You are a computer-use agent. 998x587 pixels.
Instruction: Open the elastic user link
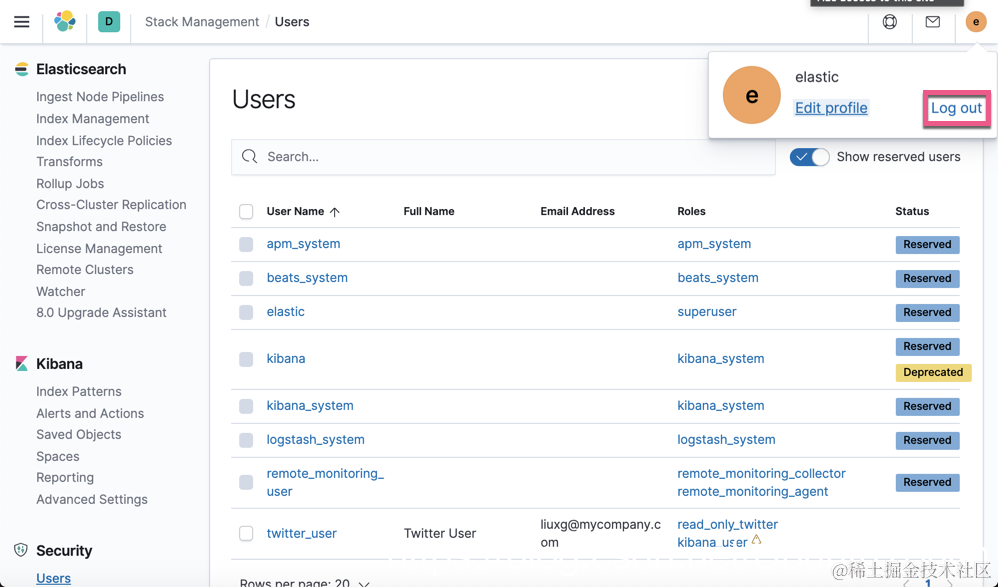click(x=286, y=312)
